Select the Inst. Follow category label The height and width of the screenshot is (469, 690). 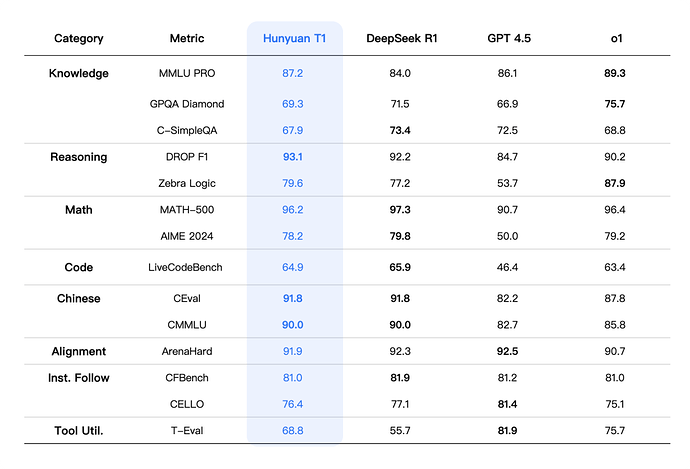click(x=79, y=377)
